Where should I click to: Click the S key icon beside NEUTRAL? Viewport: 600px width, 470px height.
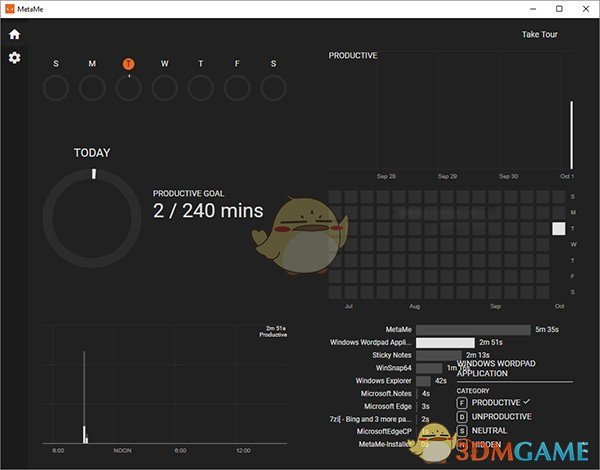[x=462, y=431]
